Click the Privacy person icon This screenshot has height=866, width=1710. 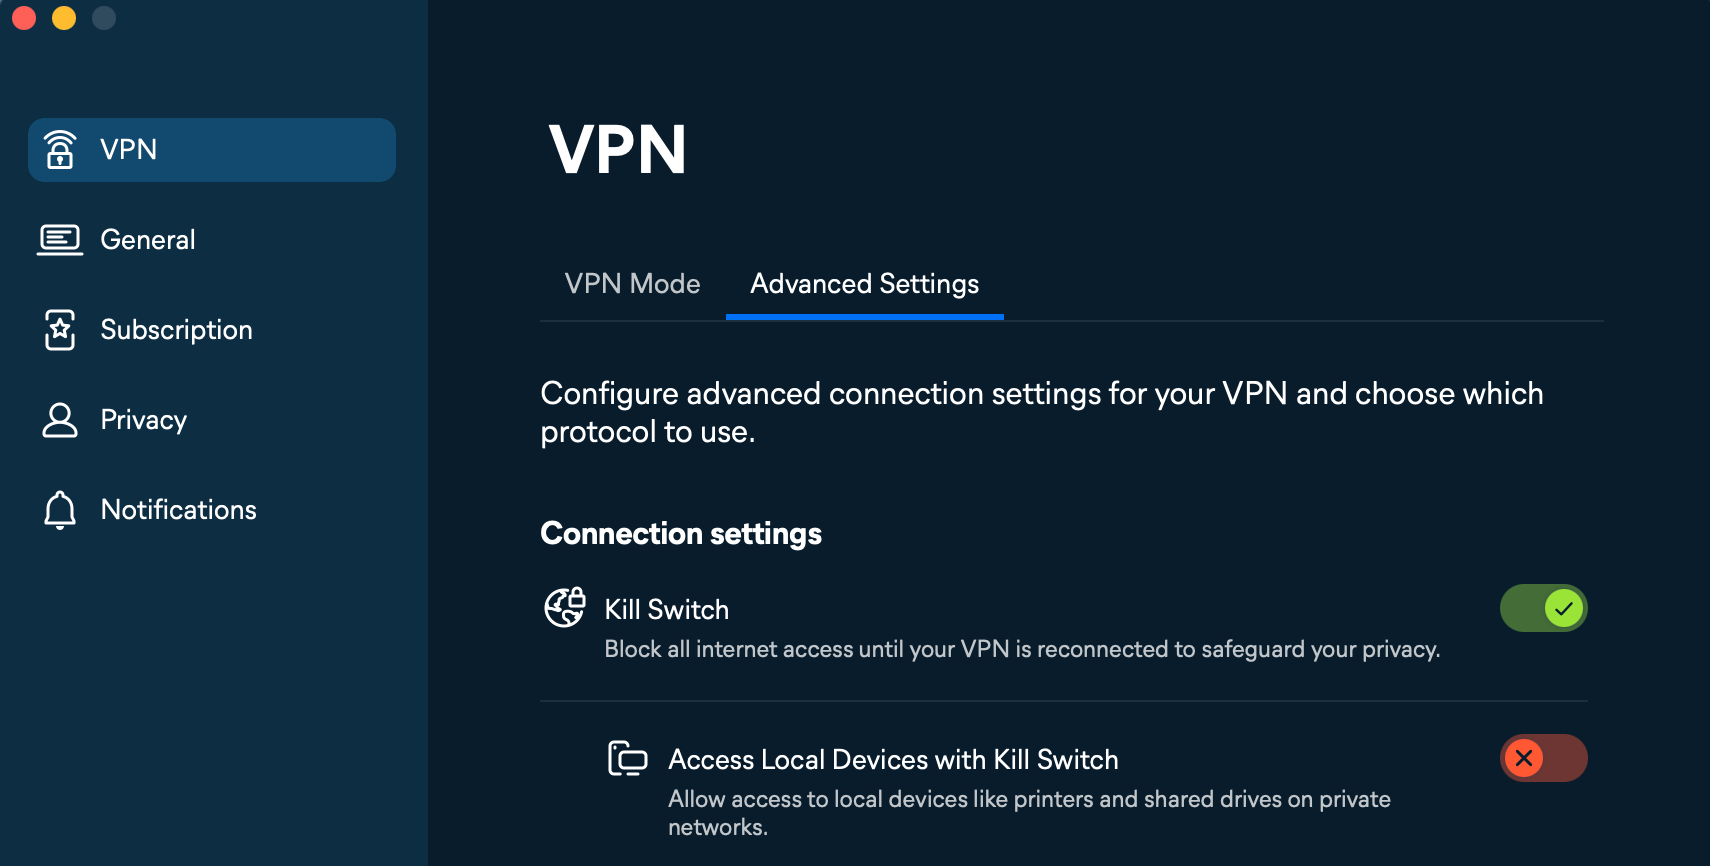point(60,420)
